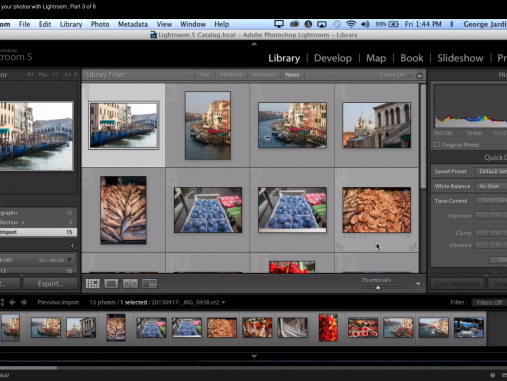The width and height of the screenshot is (507, 381).
Task: Click the video progress bar at bottom
Action: (253, 368)
